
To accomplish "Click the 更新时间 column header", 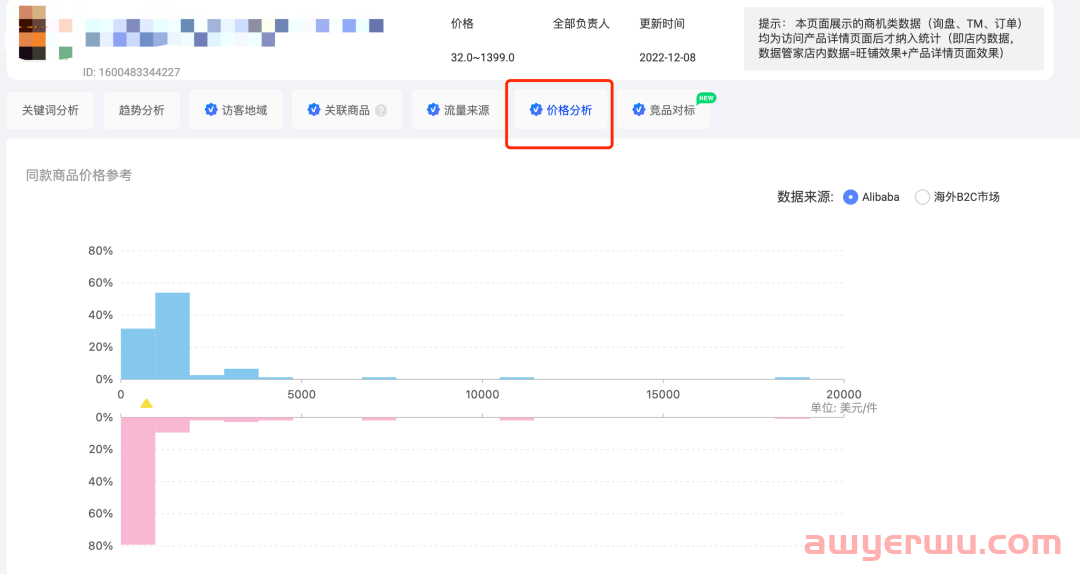I will tap(662, 23).
